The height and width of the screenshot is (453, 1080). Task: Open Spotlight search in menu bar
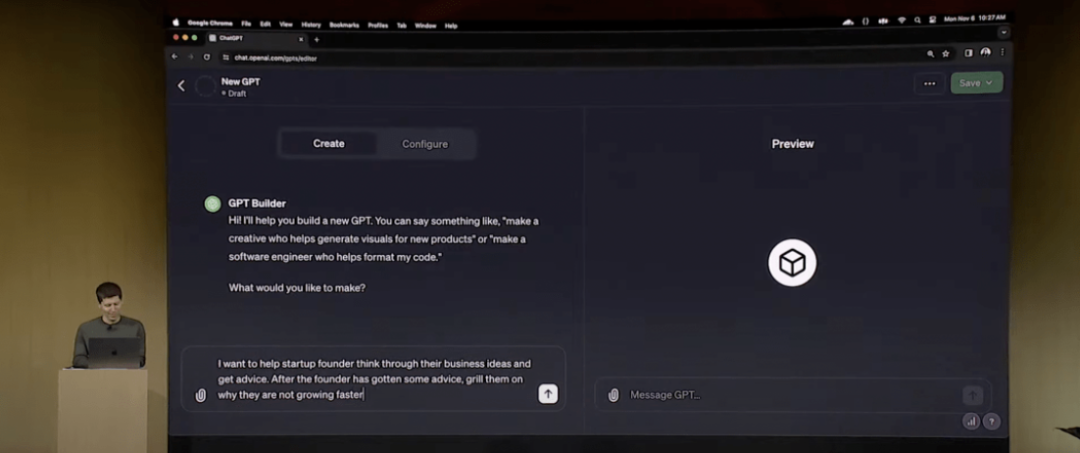(x=917, y=20)
